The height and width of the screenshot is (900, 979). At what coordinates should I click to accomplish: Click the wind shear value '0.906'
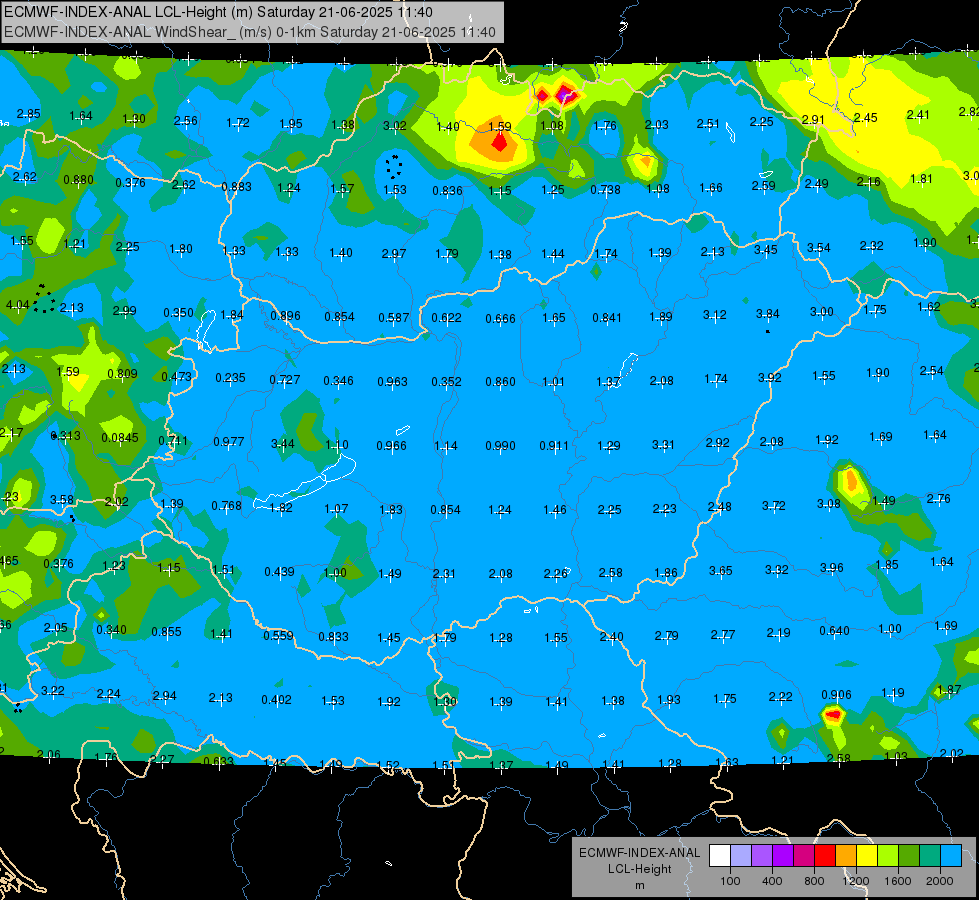point(836,695)
